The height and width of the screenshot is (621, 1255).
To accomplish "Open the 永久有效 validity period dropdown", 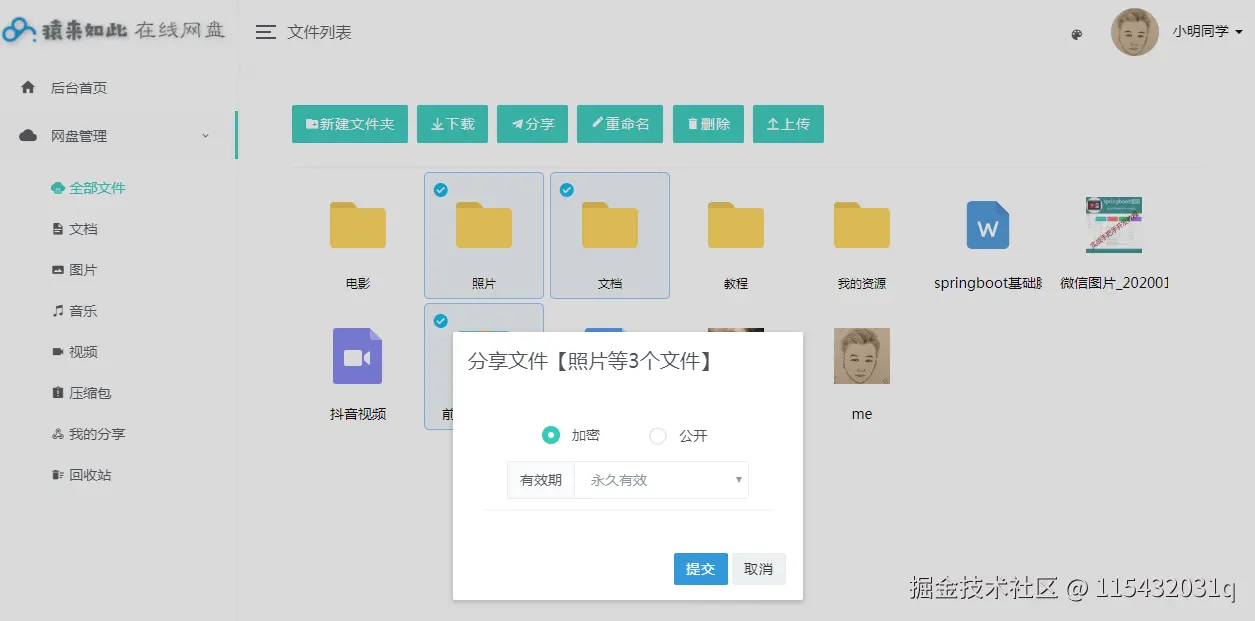I will click(x=660, y=479).
